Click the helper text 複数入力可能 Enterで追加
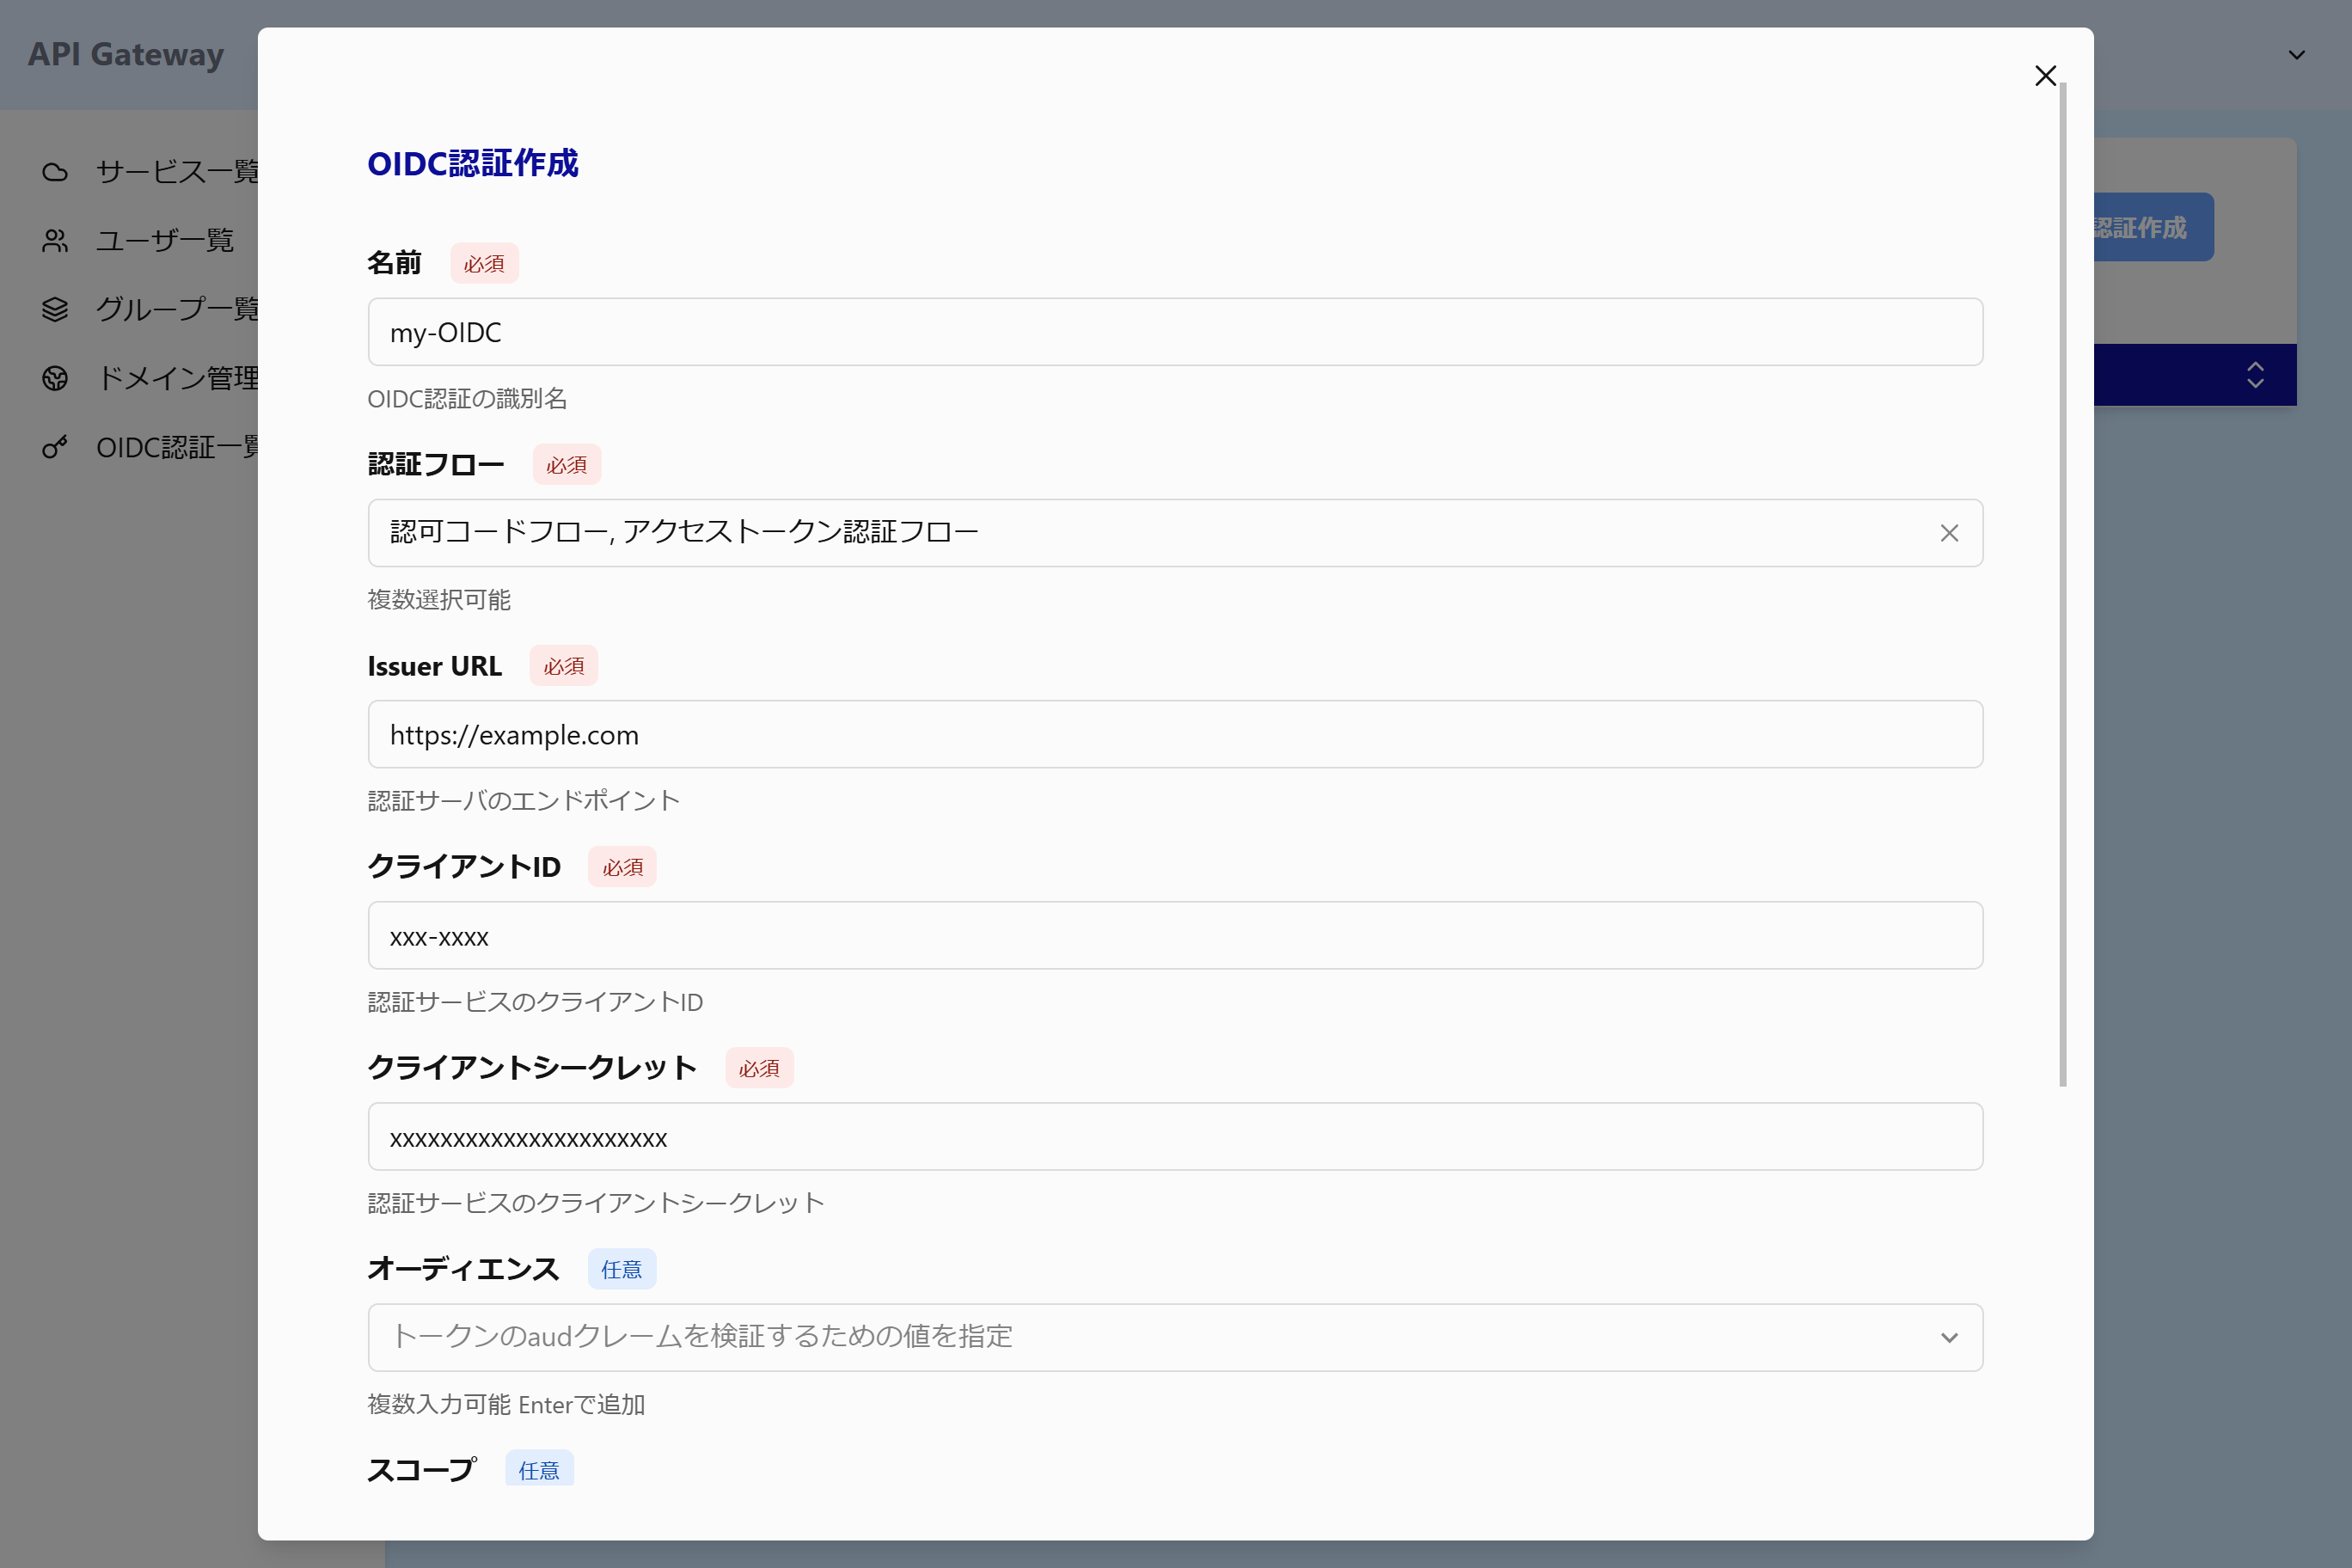2352x1568 pixels. click(506, 1405)
